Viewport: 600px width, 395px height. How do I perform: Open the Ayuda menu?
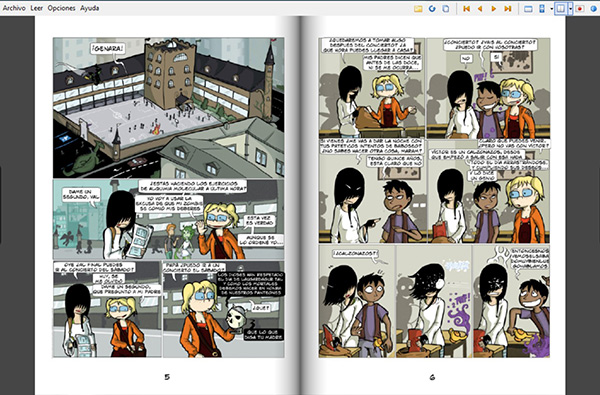pyautogui.click(x=90, y=8)
